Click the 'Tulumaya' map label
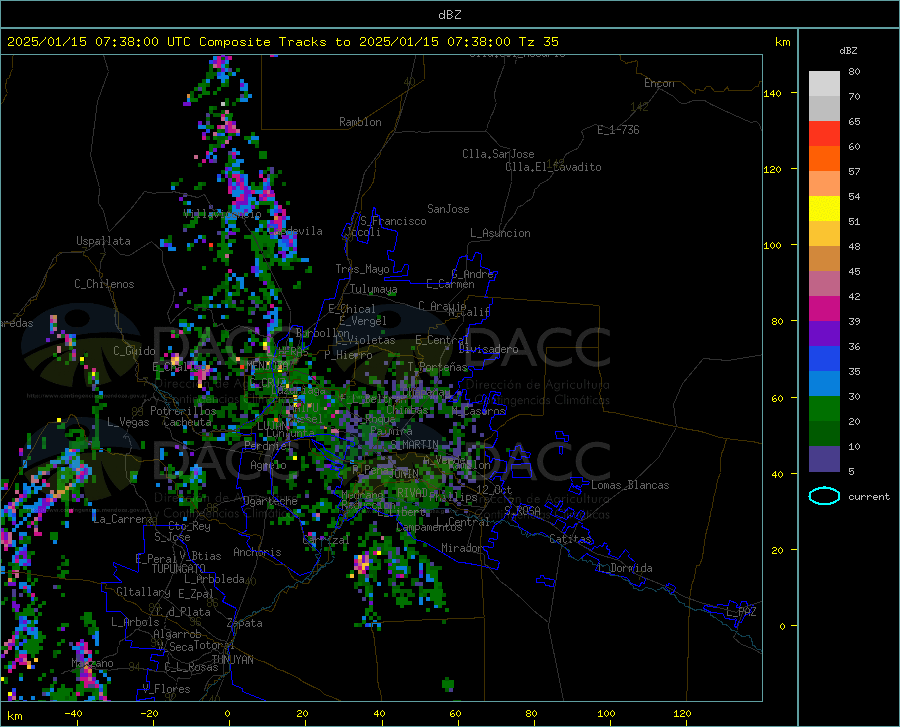 coord(374,289)
